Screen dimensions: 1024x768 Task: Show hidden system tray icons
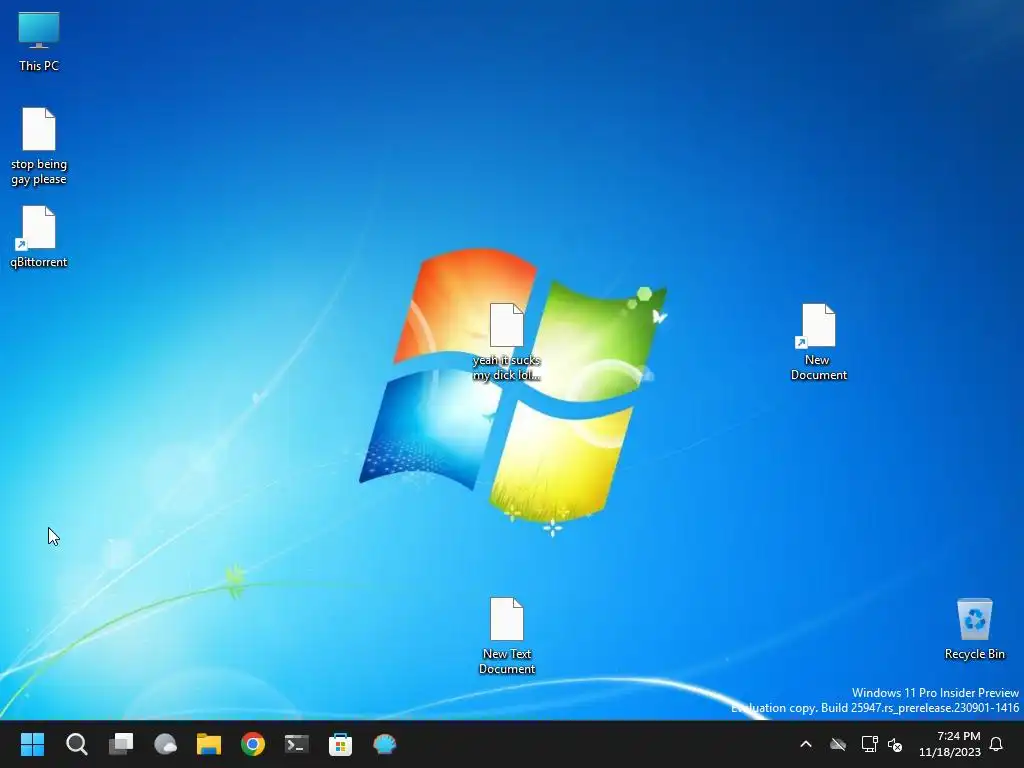806,744
